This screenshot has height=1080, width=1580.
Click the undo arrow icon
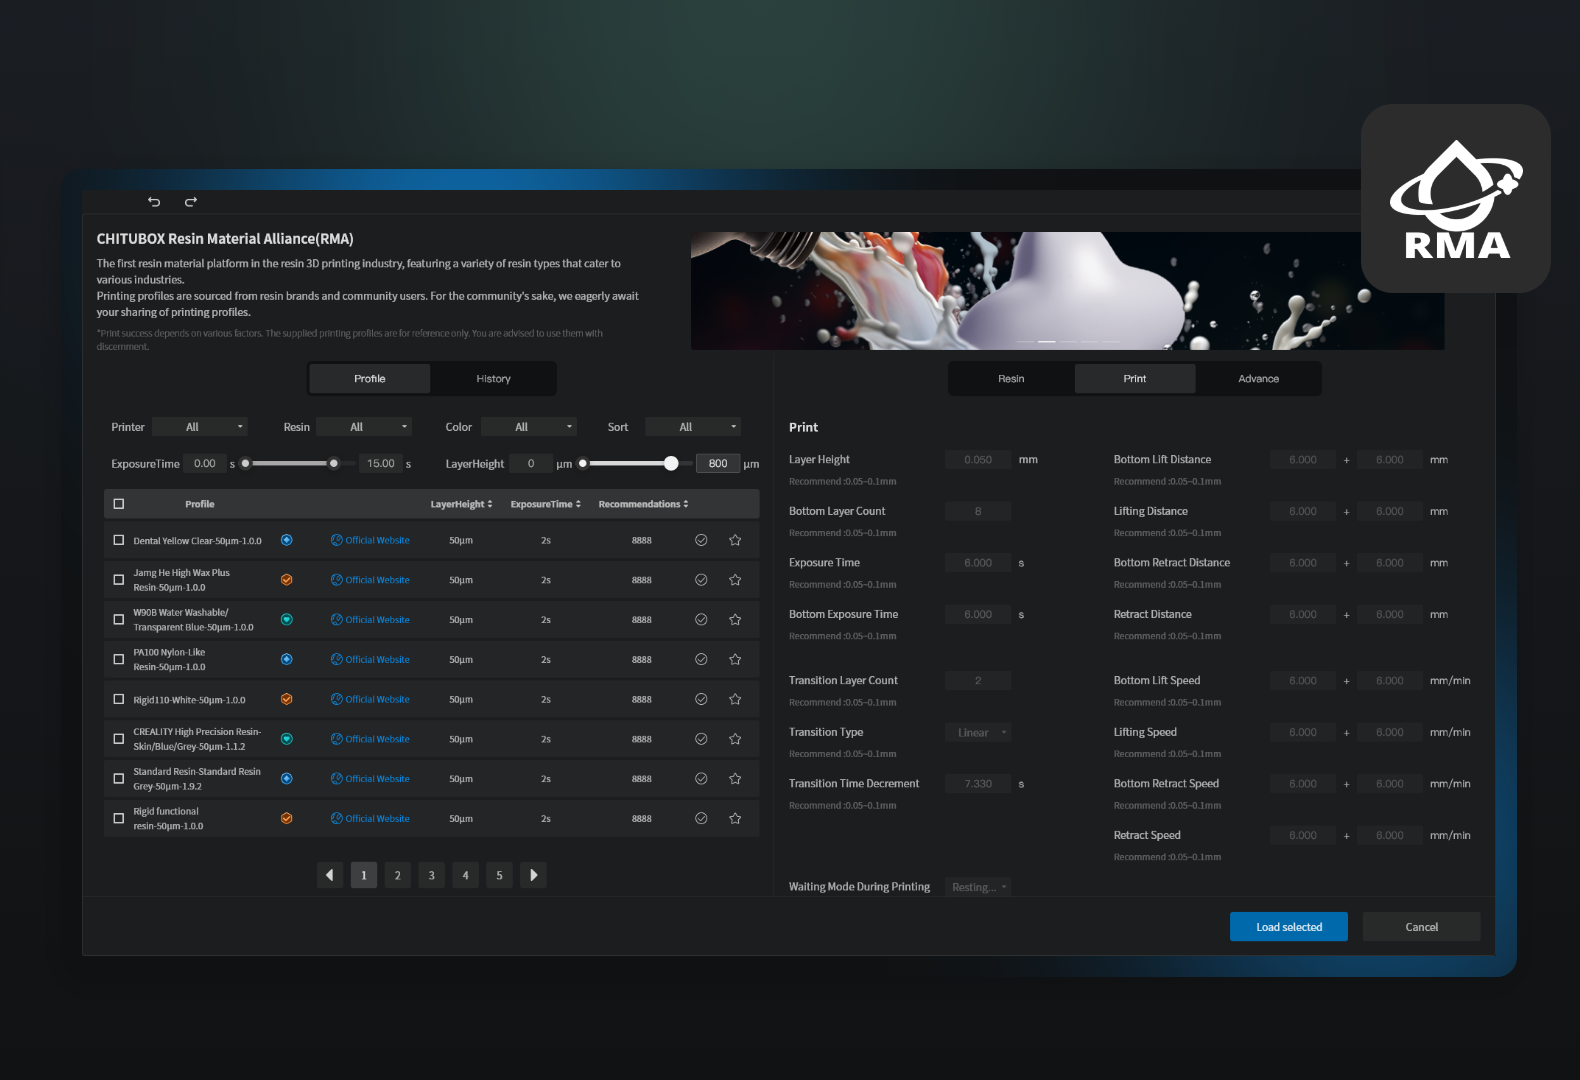[x=154, y=202]
